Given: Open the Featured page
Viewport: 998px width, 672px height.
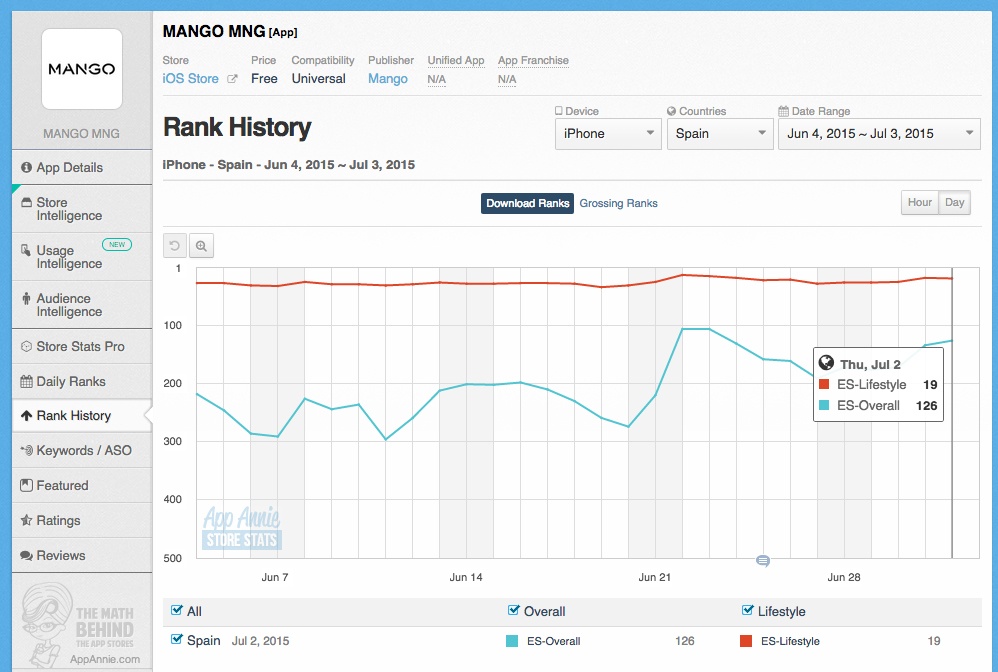Looking at the screenshot, I should point(81,485).
